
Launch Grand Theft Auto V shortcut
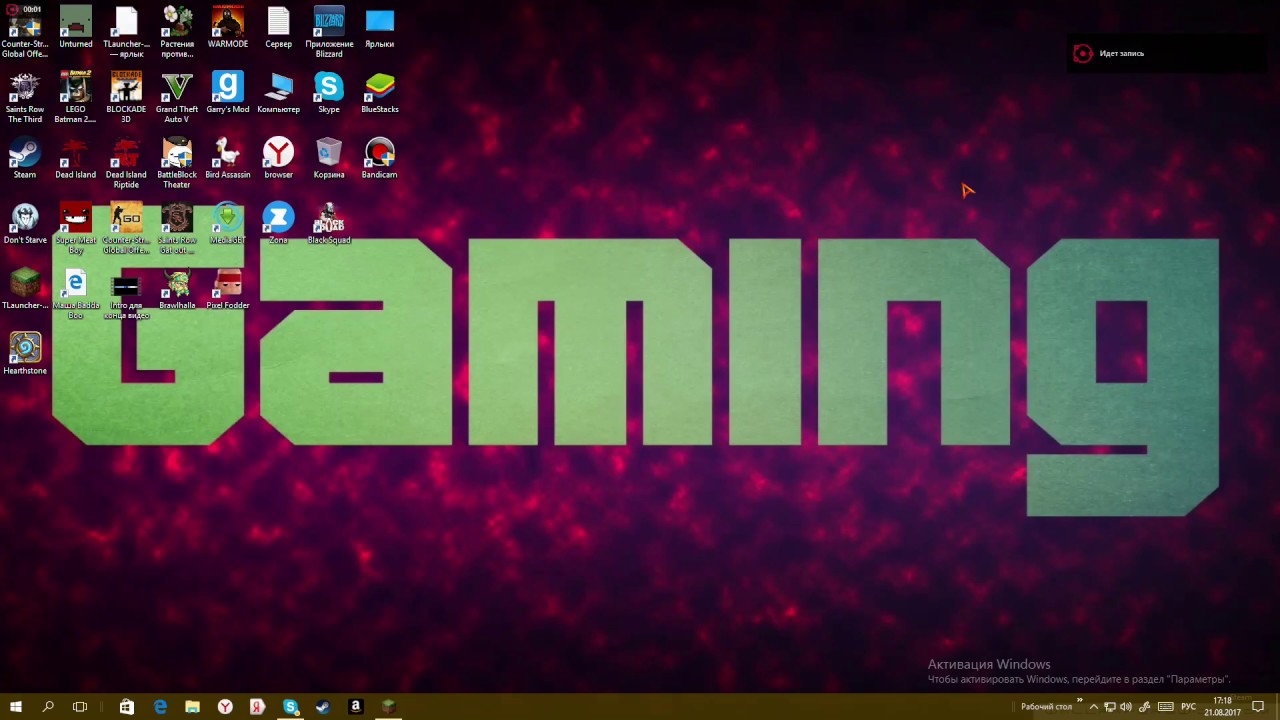pyautogui.click(x=177, y=97)
